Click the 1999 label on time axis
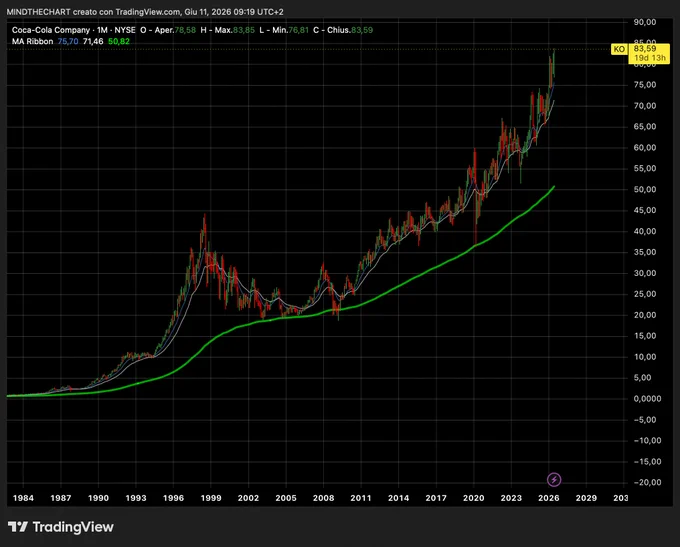The image size is (680, 547). (x=211, y=498)
